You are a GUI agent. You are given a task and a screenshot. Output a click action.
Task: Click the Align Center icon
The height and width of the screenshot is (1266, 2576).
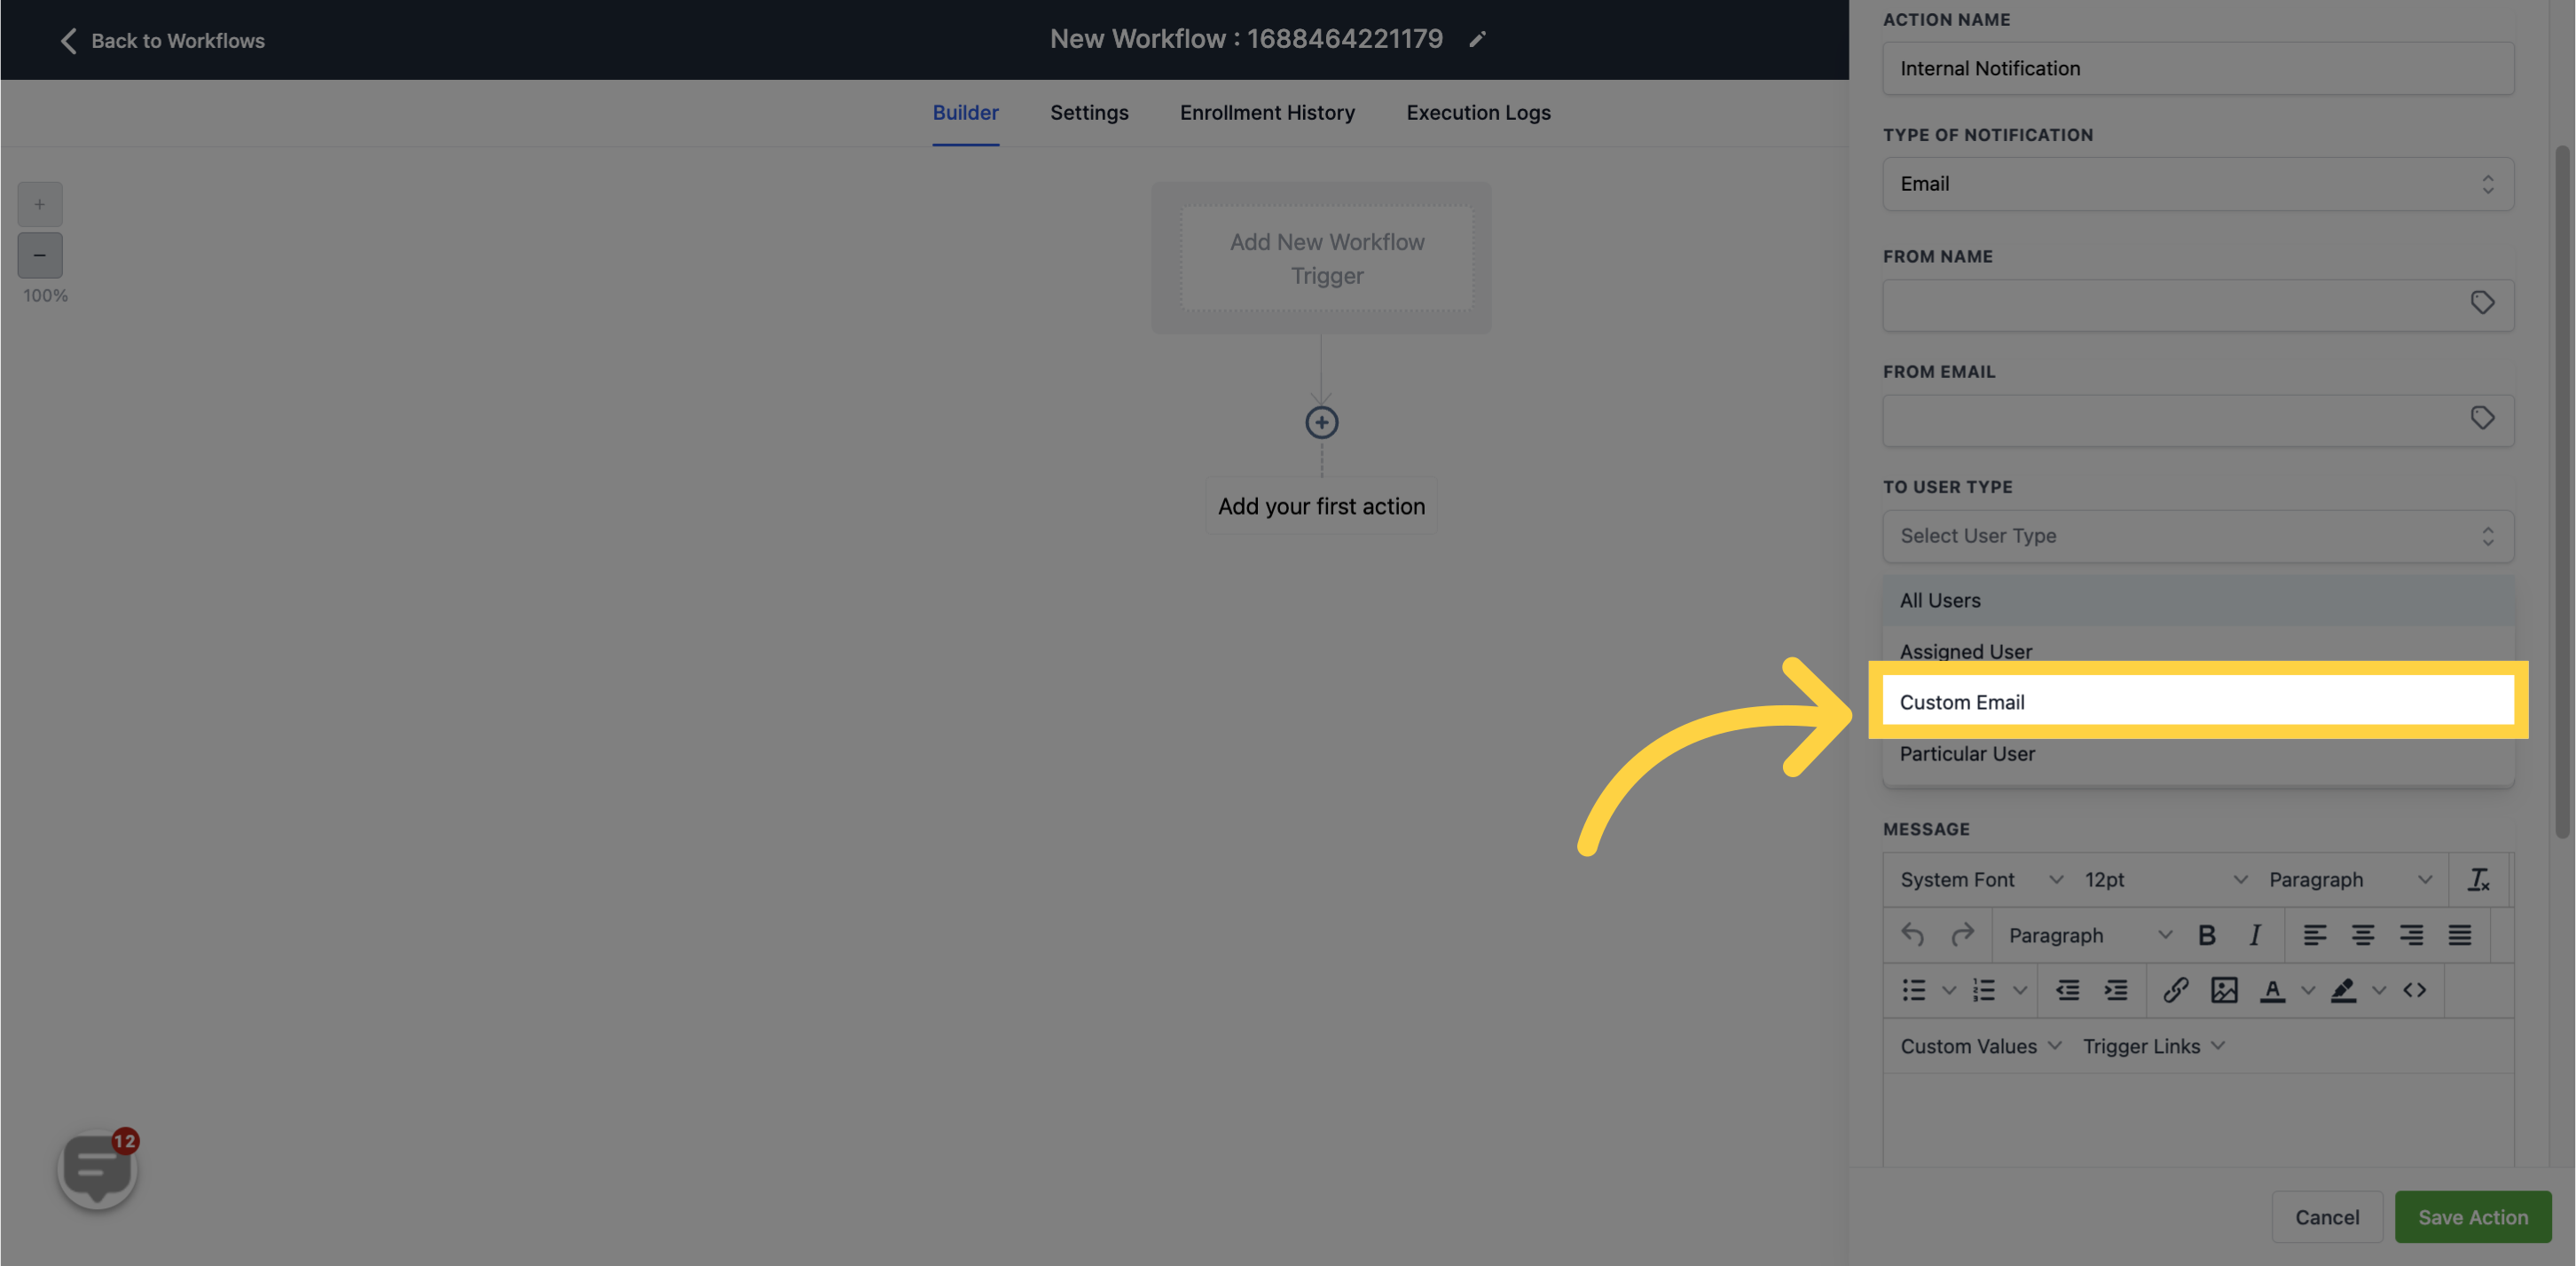coord(2362,934)
